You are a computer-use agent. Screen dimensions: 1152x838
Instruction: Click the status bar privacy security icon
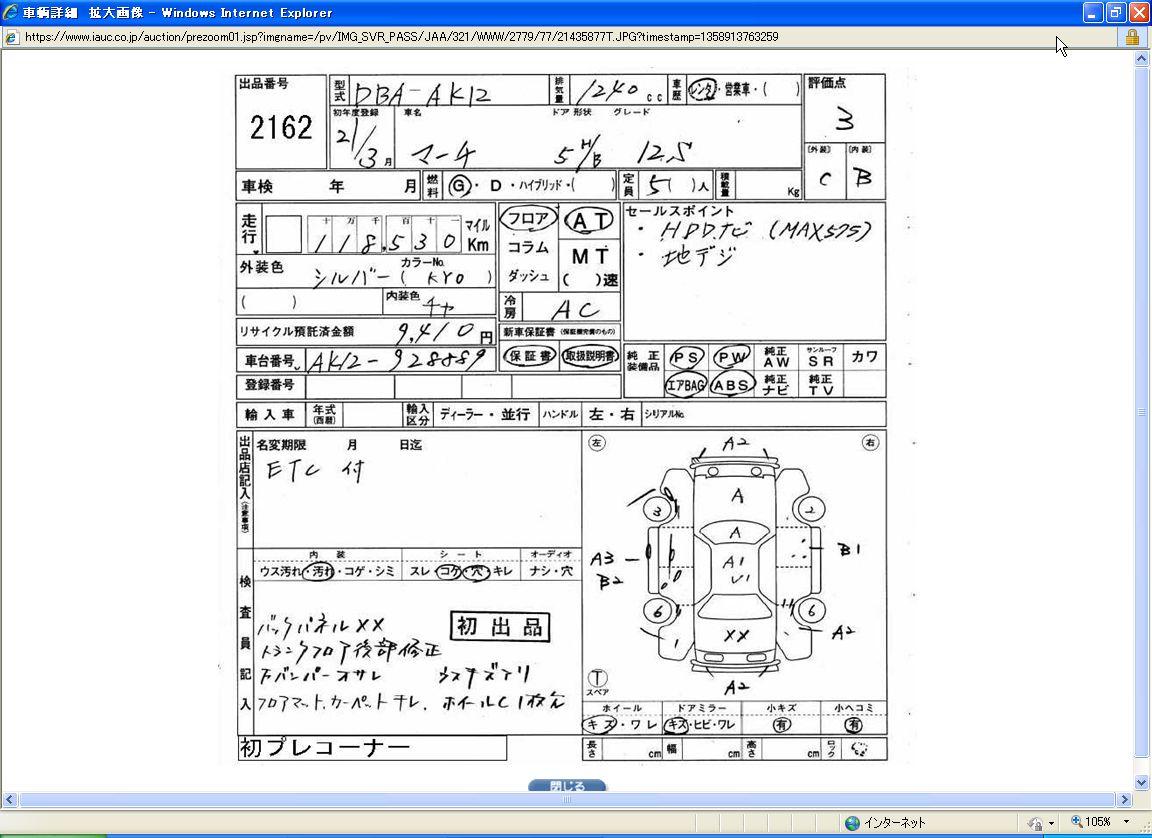1035,823
